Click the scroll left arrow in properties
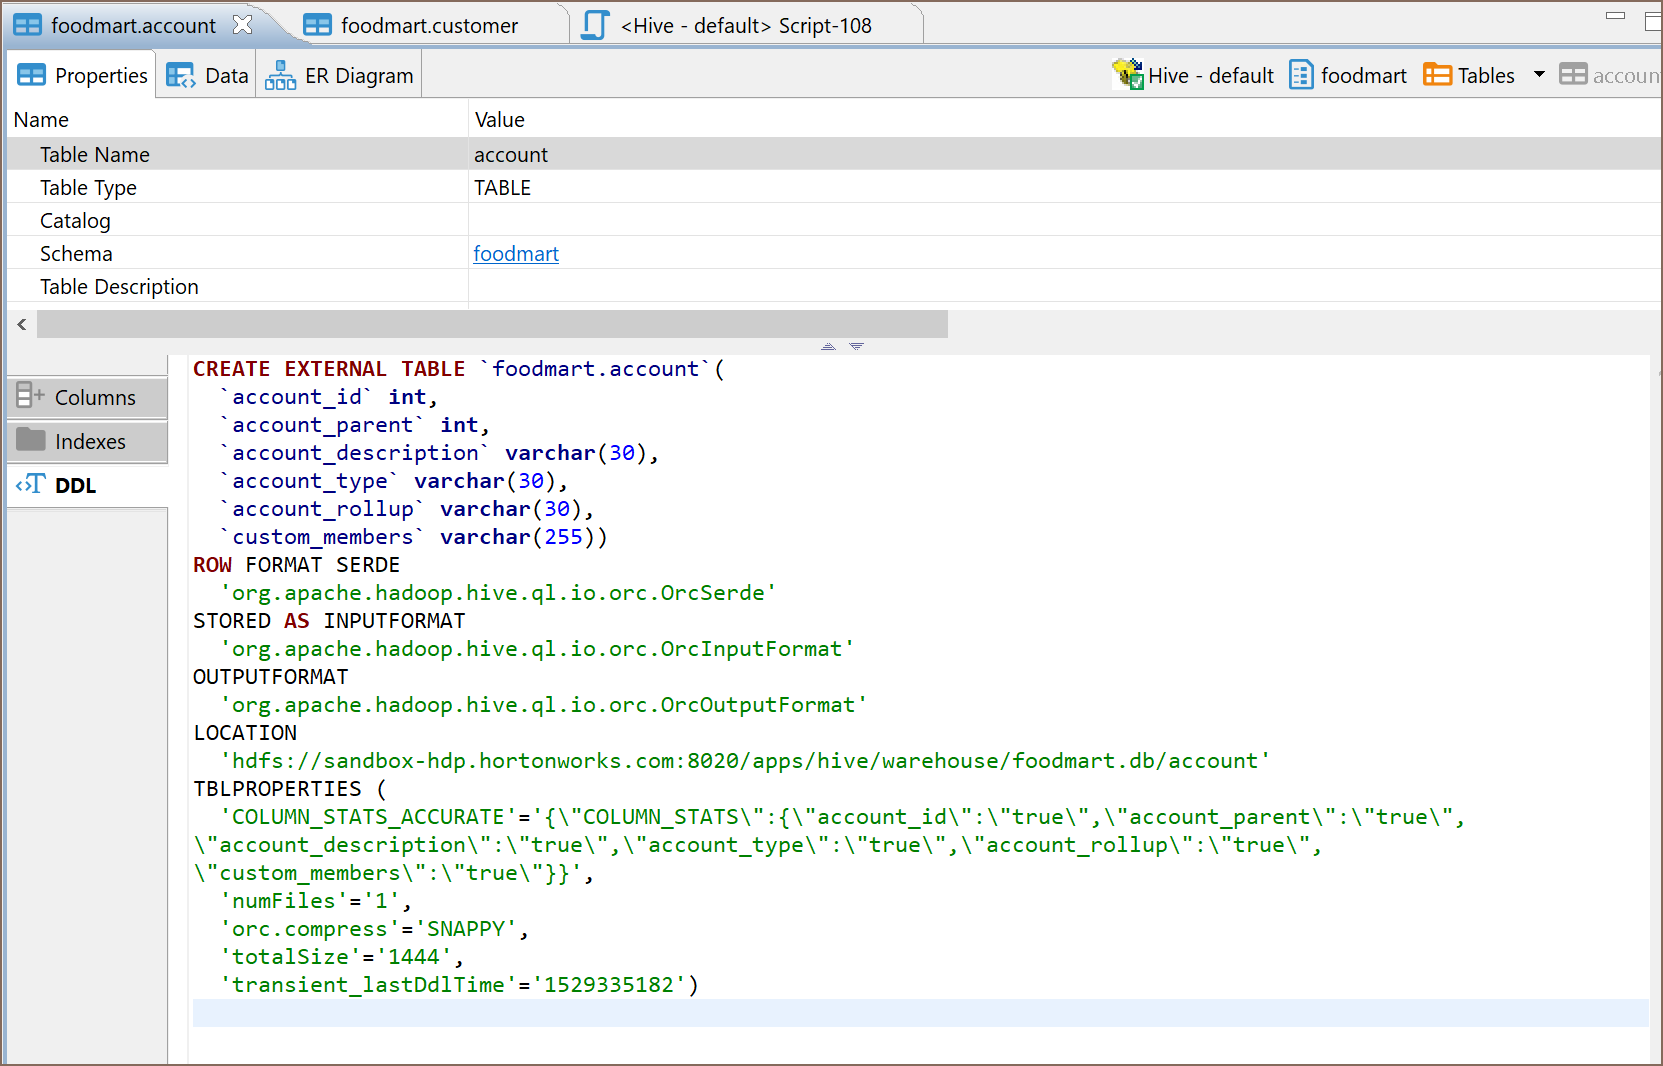This screenshot has width=1663, height=1066. pos(22,324)
